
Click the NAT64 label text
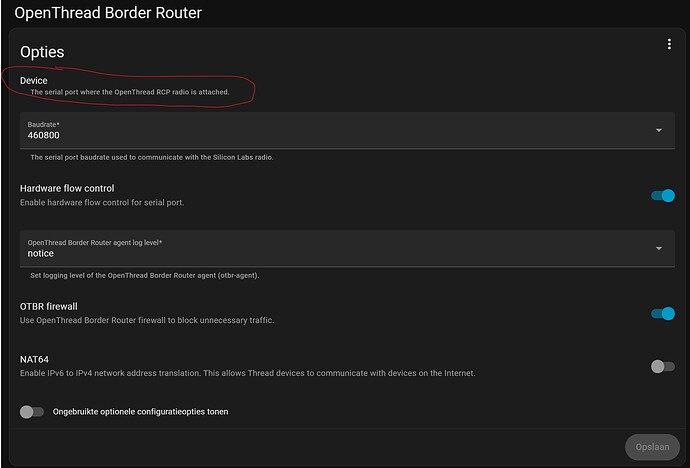click(x=34, y=359)
